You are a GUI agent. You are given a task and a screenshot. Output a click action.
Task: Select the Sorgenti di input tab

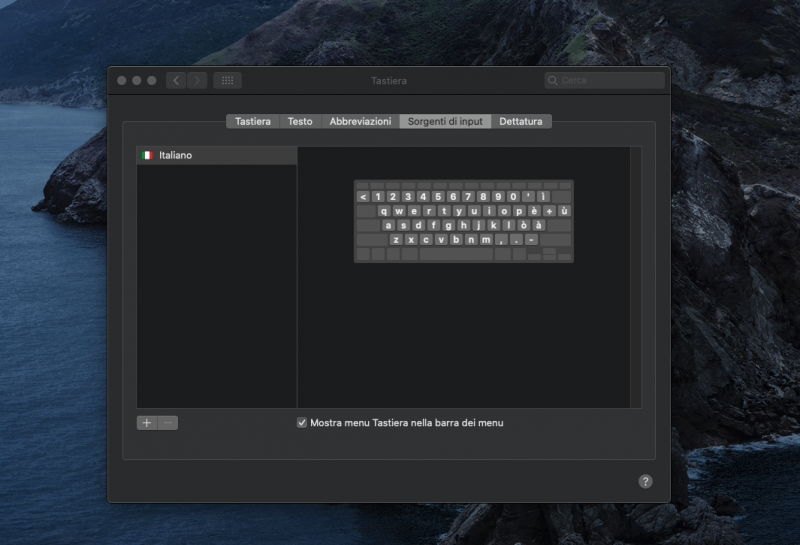pos(445,121)
